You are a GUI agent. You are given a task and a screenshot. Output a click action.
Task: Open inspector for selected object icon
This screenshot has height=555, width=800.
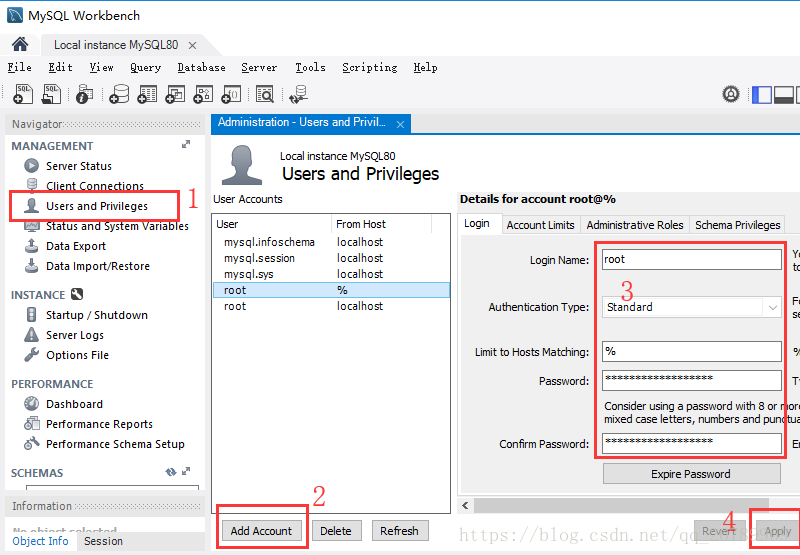[84, 94]
